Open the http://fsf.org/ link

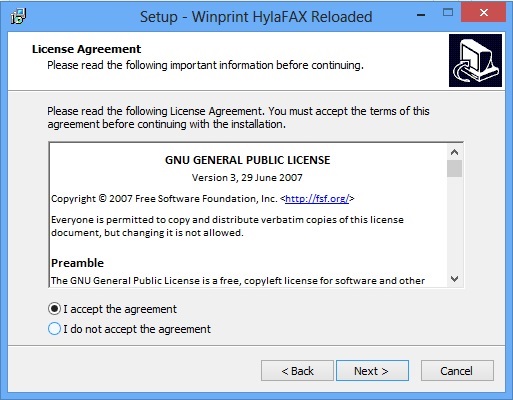(317, 199)
